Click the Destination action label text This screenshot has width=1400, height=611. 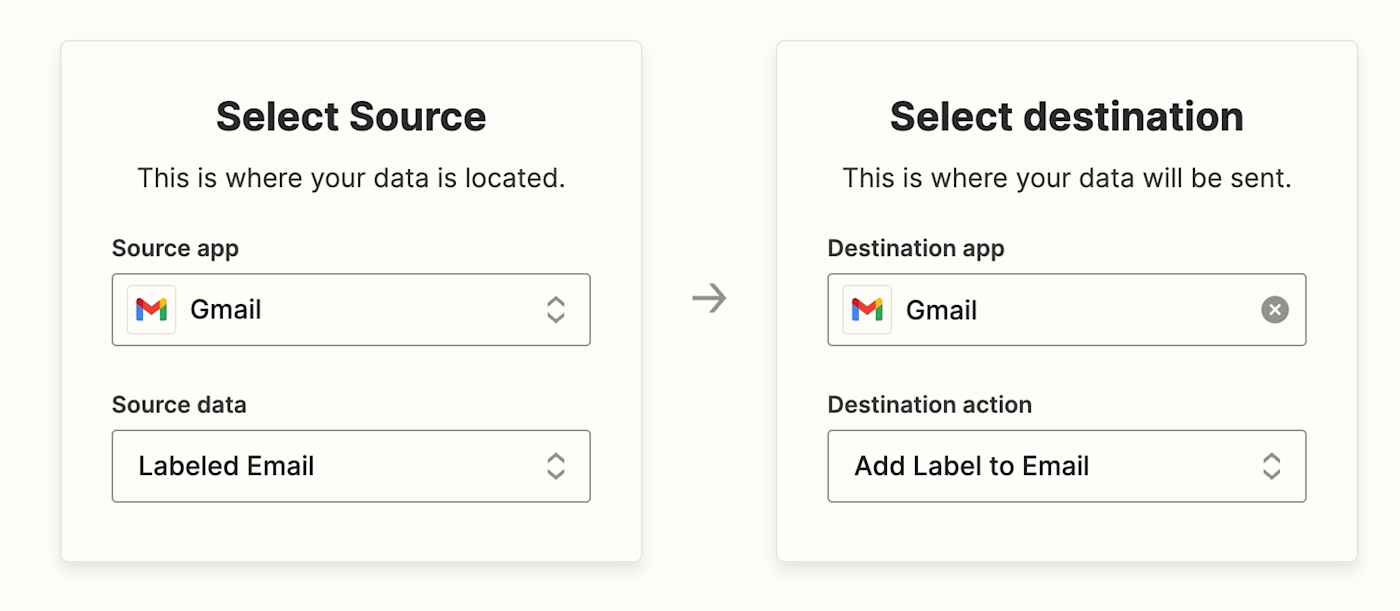pyautogui.click(x=930, y=404)
